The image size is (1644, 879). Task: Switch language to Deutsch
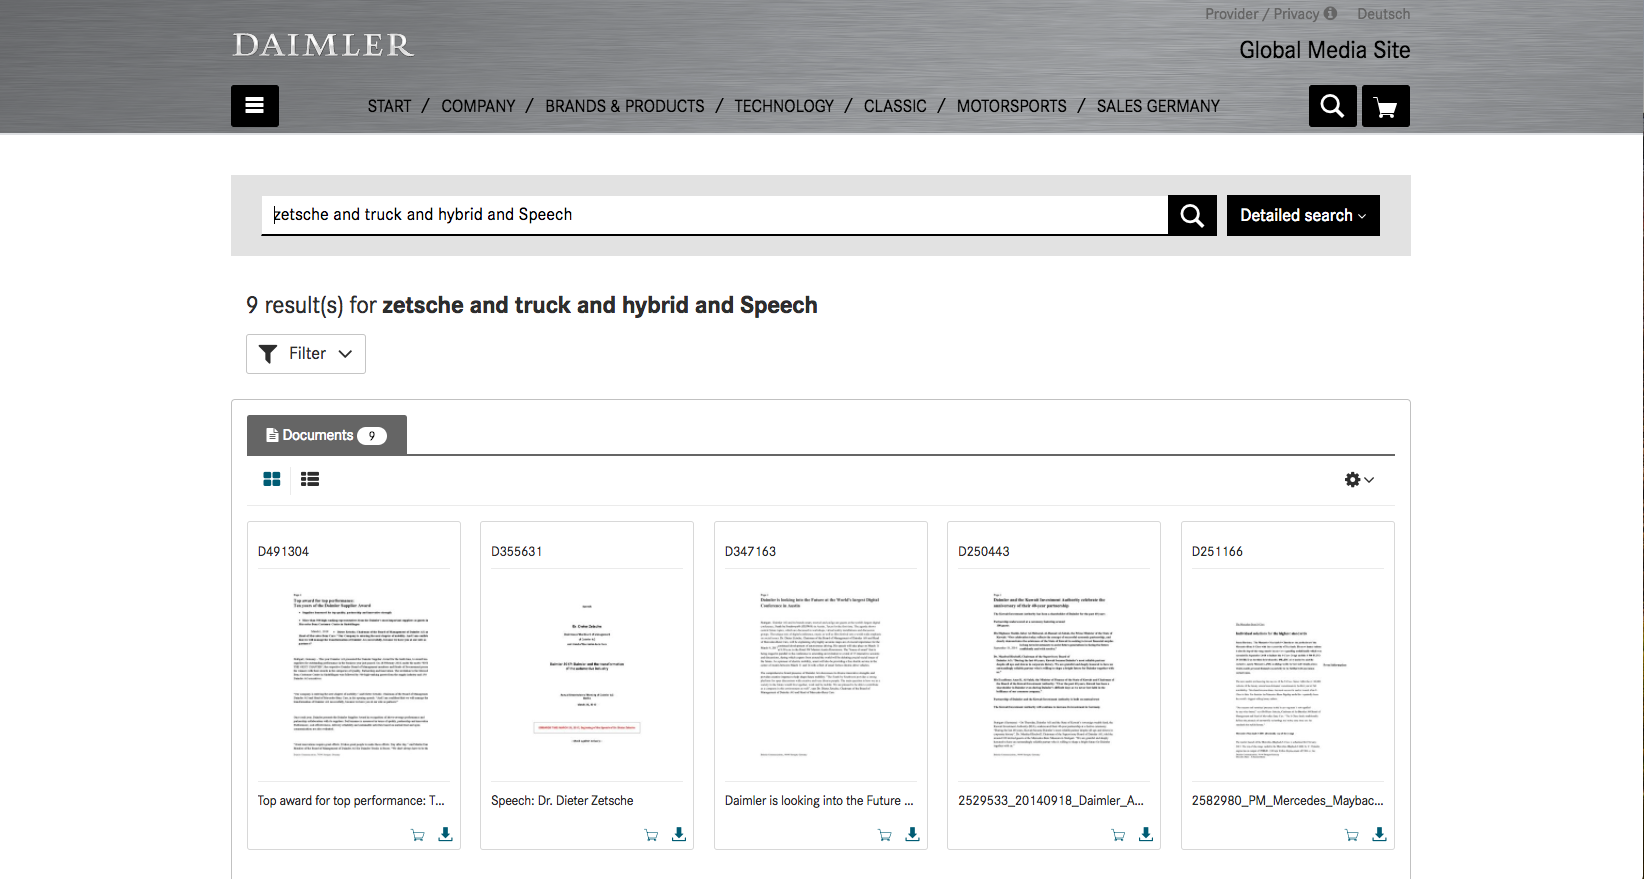(1383, 14)
